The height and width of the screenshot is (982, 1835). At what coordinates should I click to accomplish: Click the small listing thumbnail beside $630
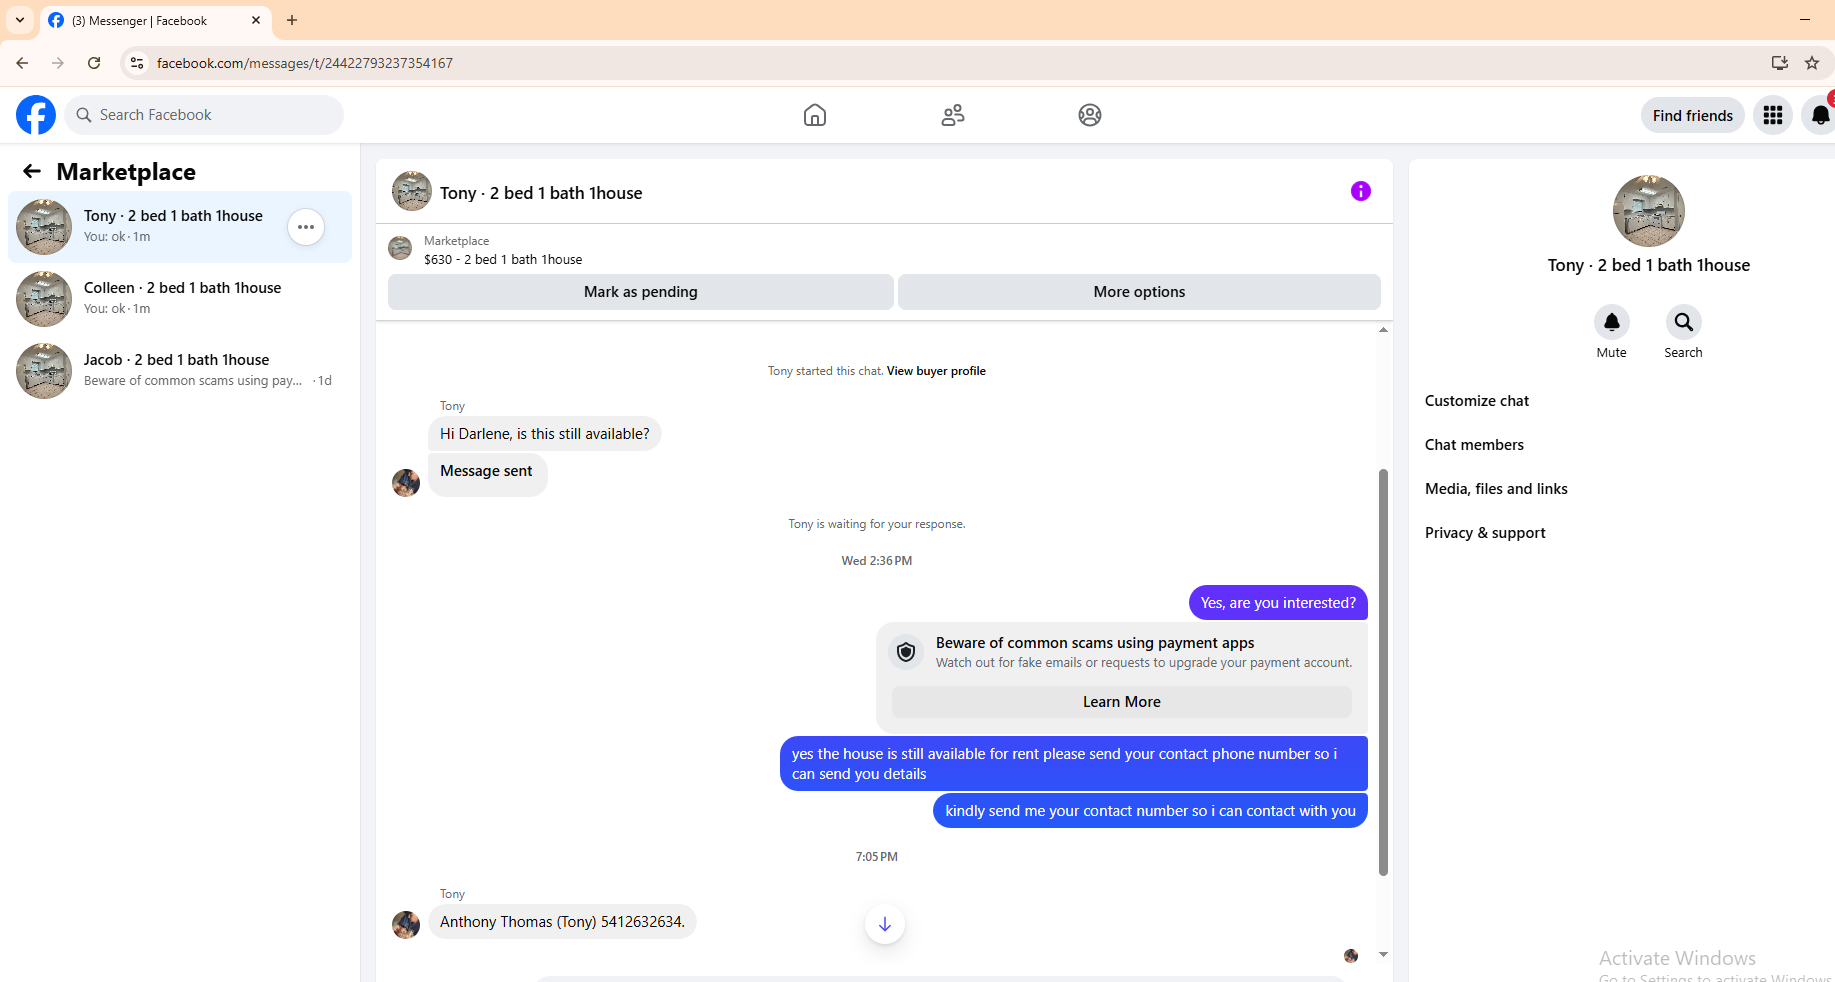pos(400,248)
